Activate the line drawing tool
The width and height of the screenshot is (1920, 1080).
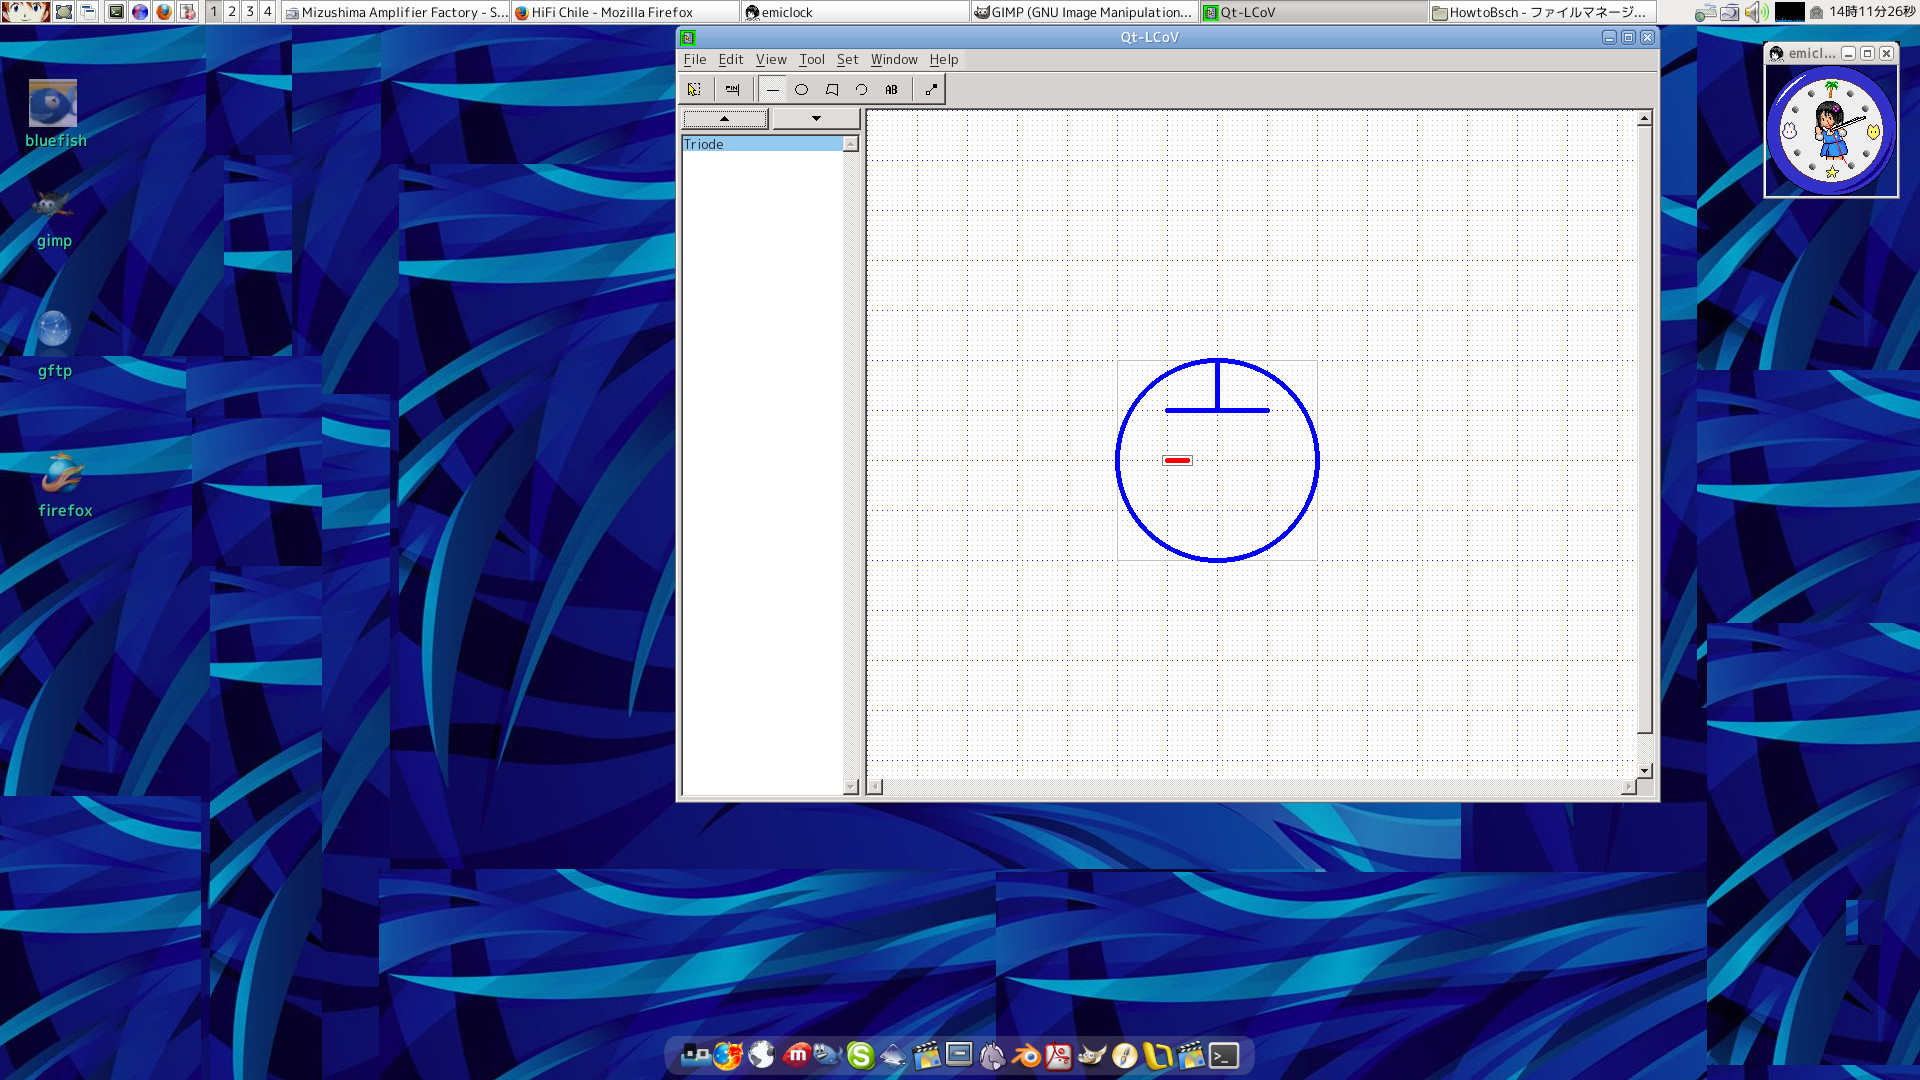pyautogui.click(x=772, y=90)
